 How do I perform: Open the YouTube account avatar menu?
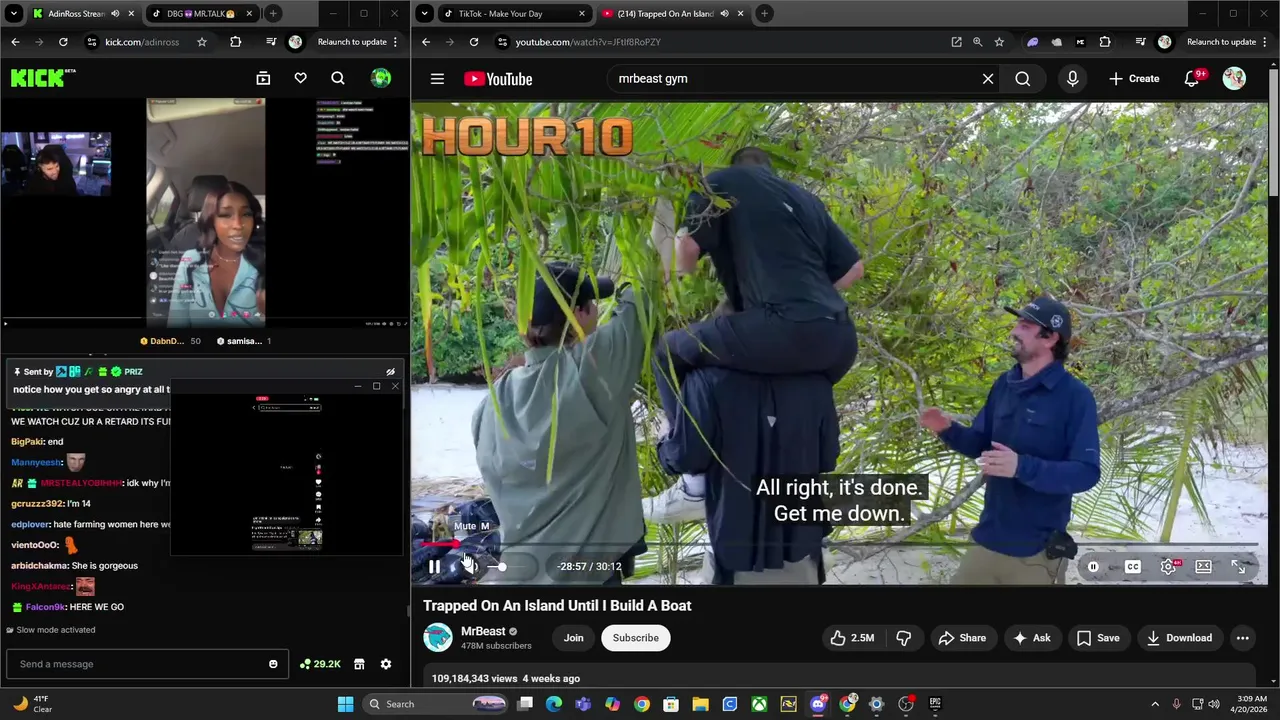tap(1234, 79)
